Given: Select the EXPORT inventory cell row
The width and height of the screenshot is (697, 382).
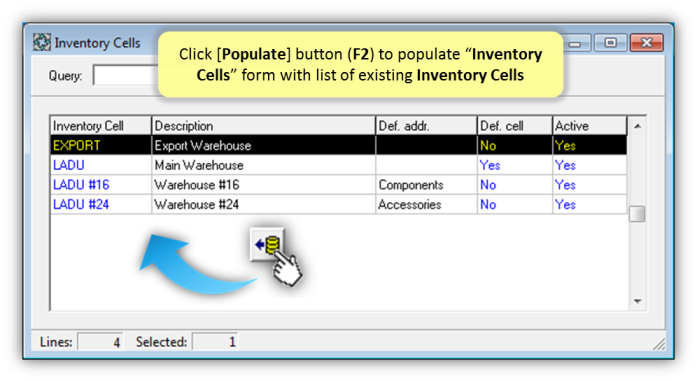Looking at the screenshot, I should click(x=339, y=145).
